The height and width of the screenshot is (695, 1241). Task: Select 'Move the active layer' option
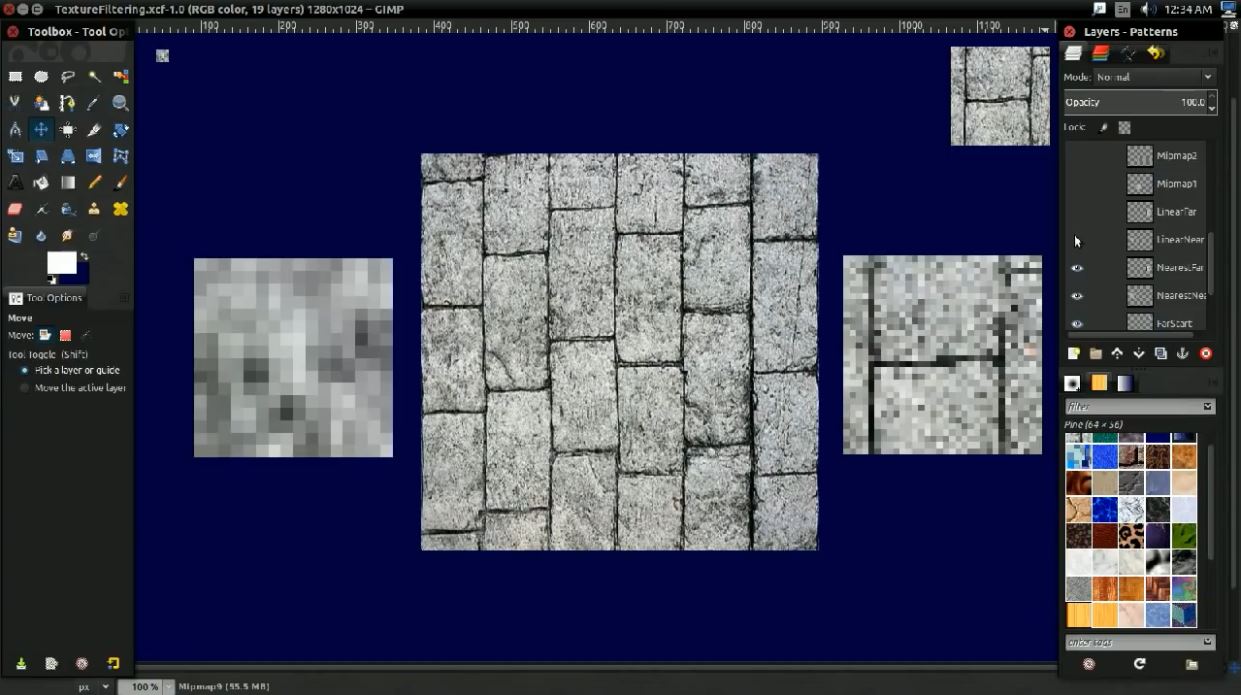25,388
